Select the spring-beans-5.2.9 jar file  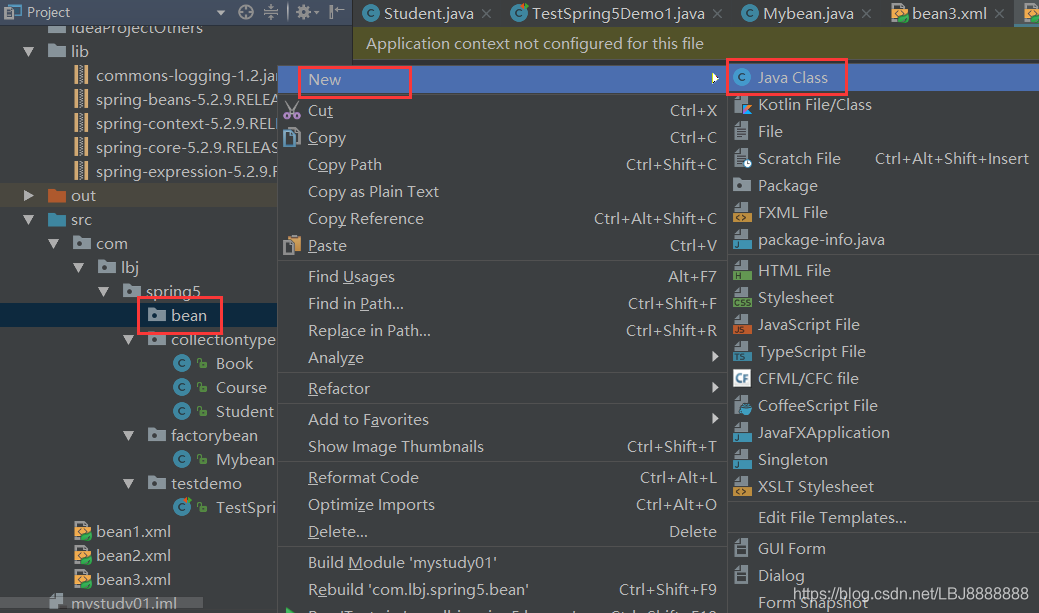point(186,99)
